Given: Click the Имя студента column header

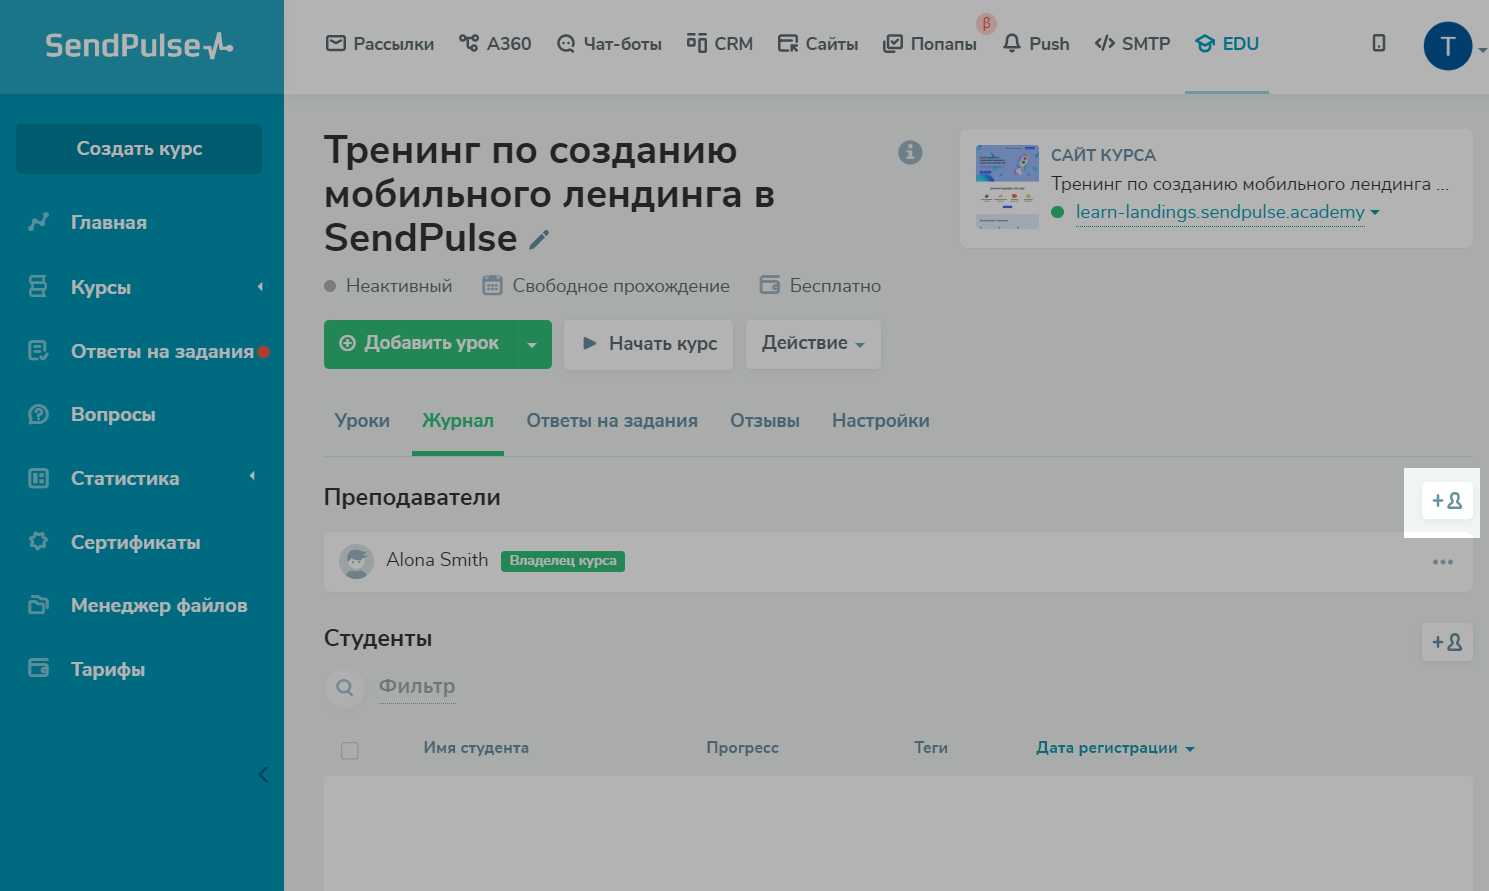Looking at the screenshot, I should point(476,748).
